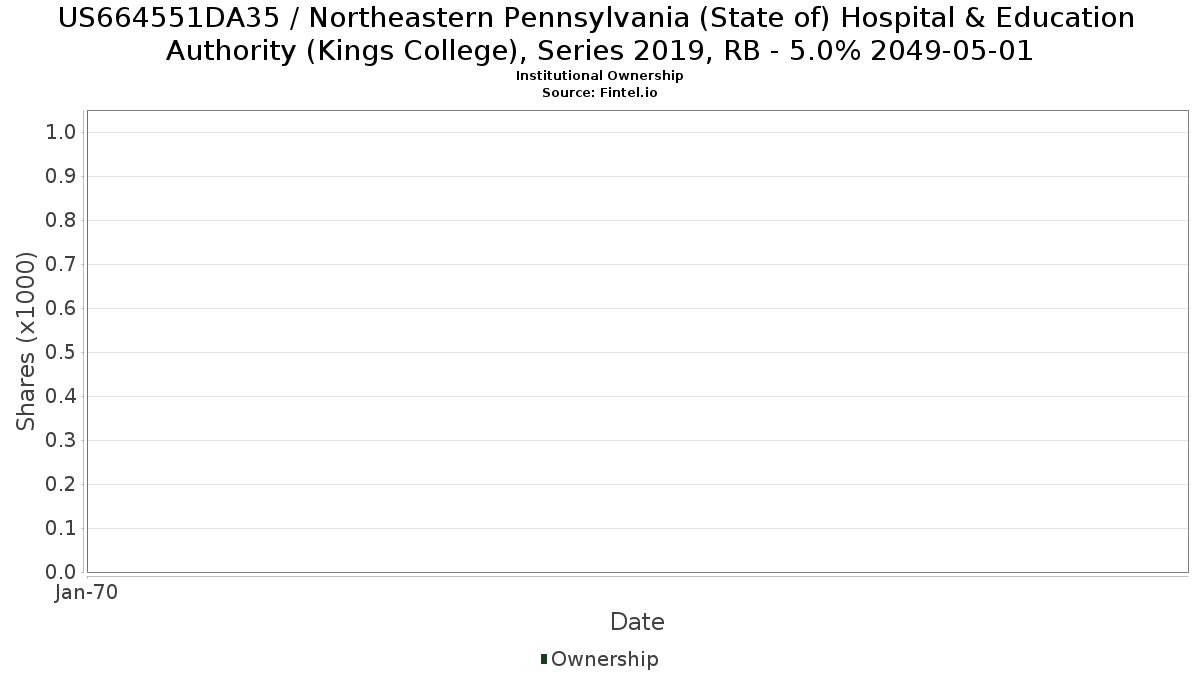Click the 0.2 y-axis tick label

61,484
